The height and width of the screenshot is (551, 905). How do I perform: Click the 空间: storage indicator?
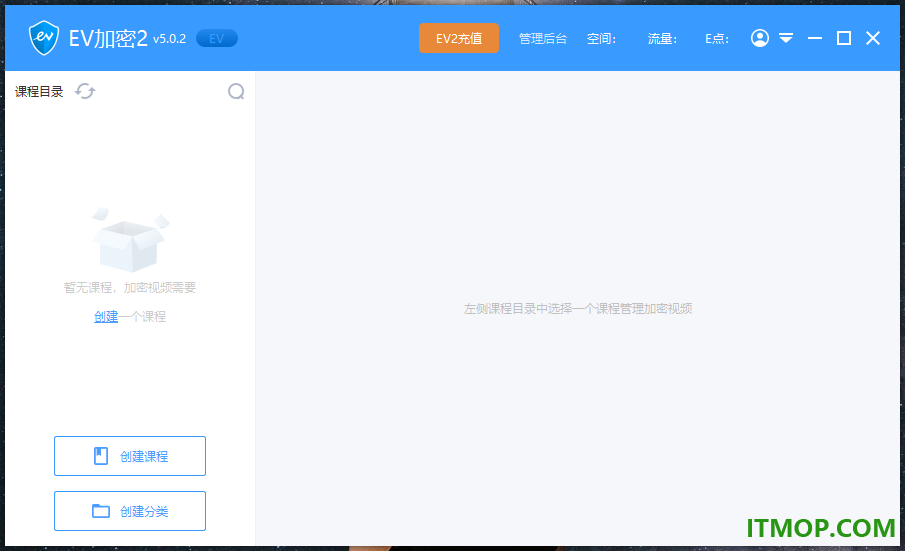coord(601,39)
